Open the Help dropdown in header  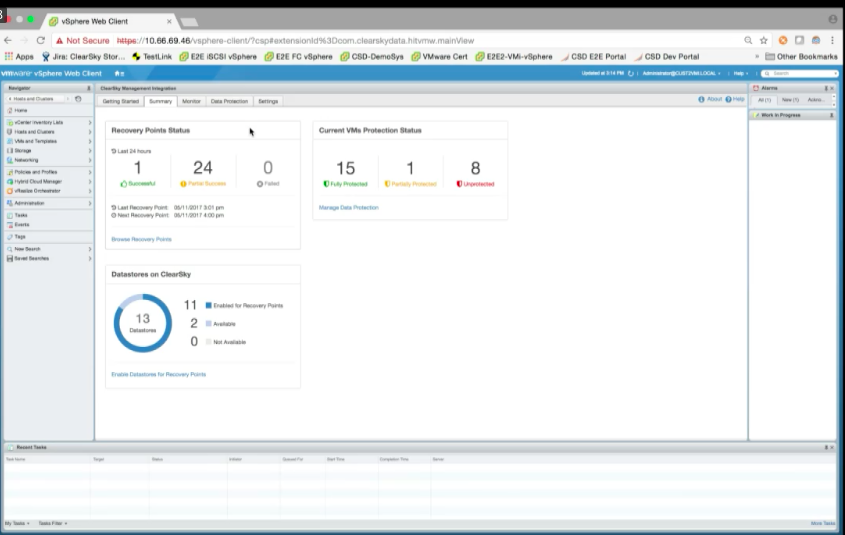pyautogui.click(x=740, y=73)
